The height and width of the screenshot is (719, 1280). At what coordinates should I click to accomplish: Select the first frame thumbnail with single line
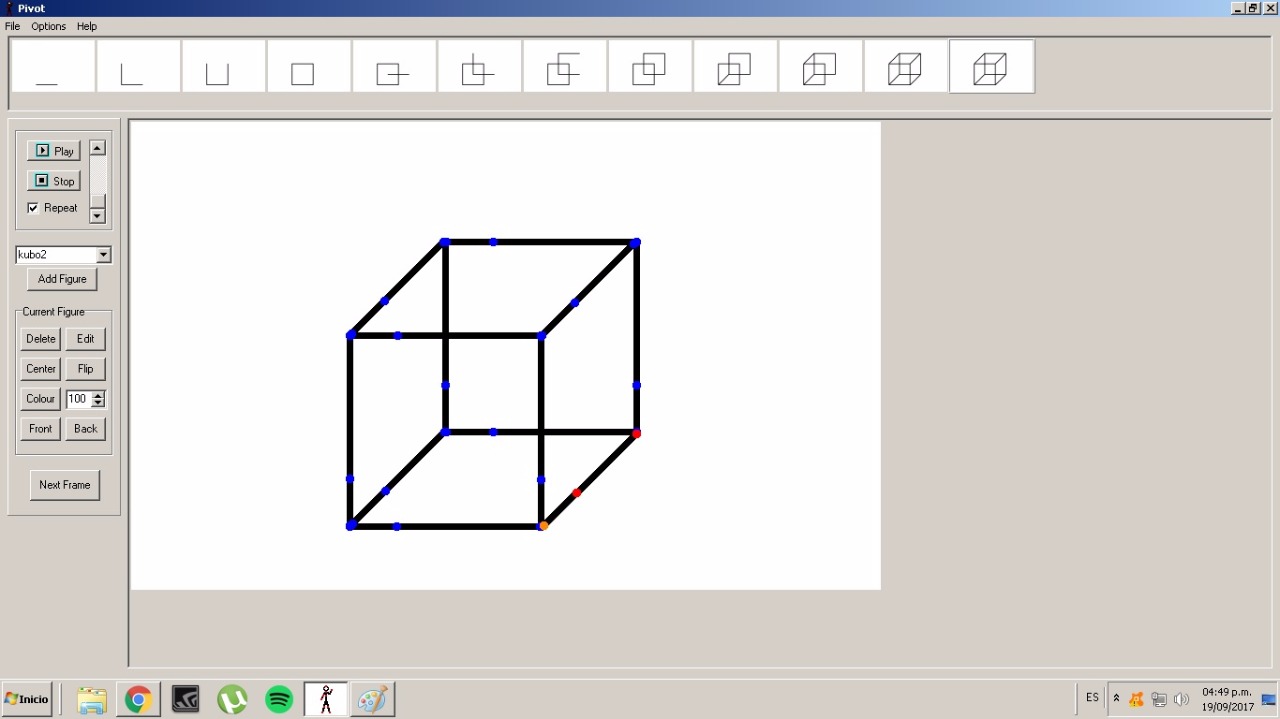[53, 66]
